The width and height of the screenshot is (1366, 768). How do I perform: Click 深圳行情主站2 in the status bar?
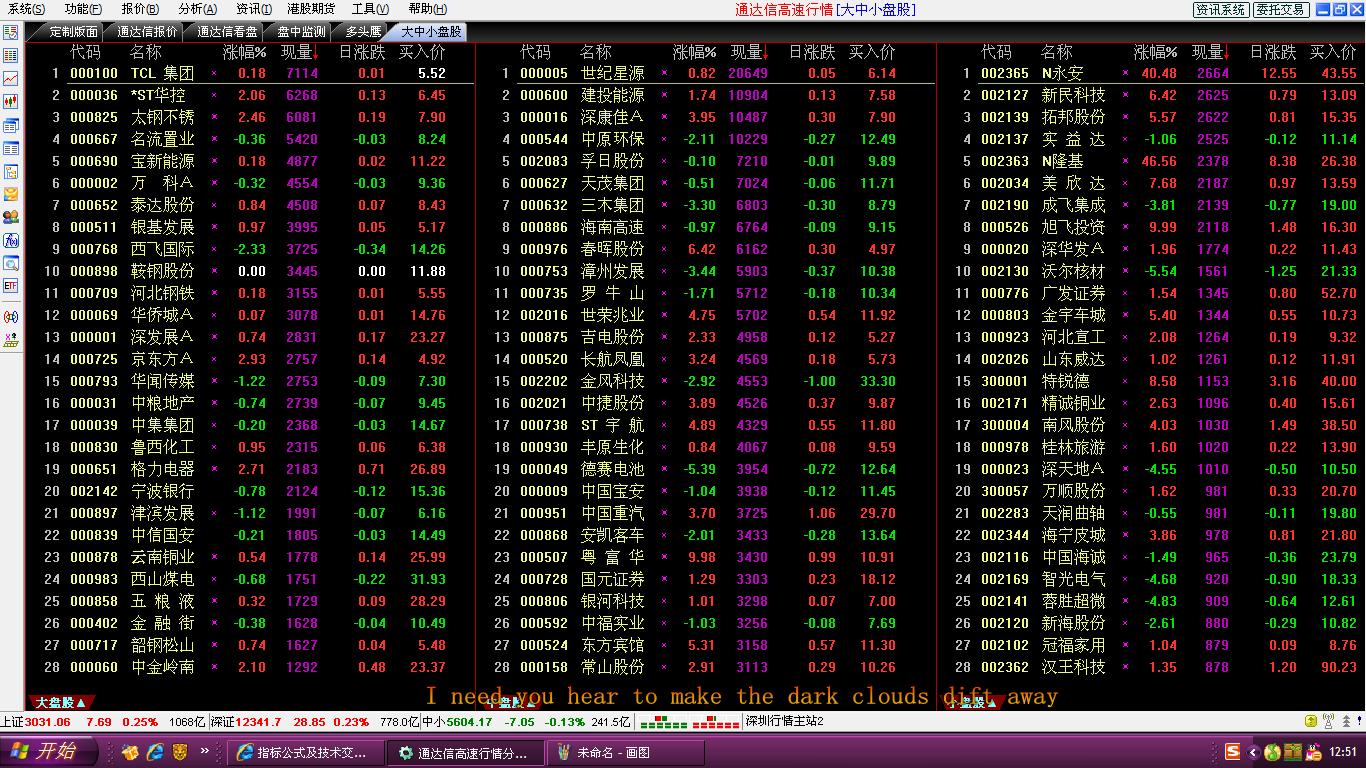click(x=785, y=721)
